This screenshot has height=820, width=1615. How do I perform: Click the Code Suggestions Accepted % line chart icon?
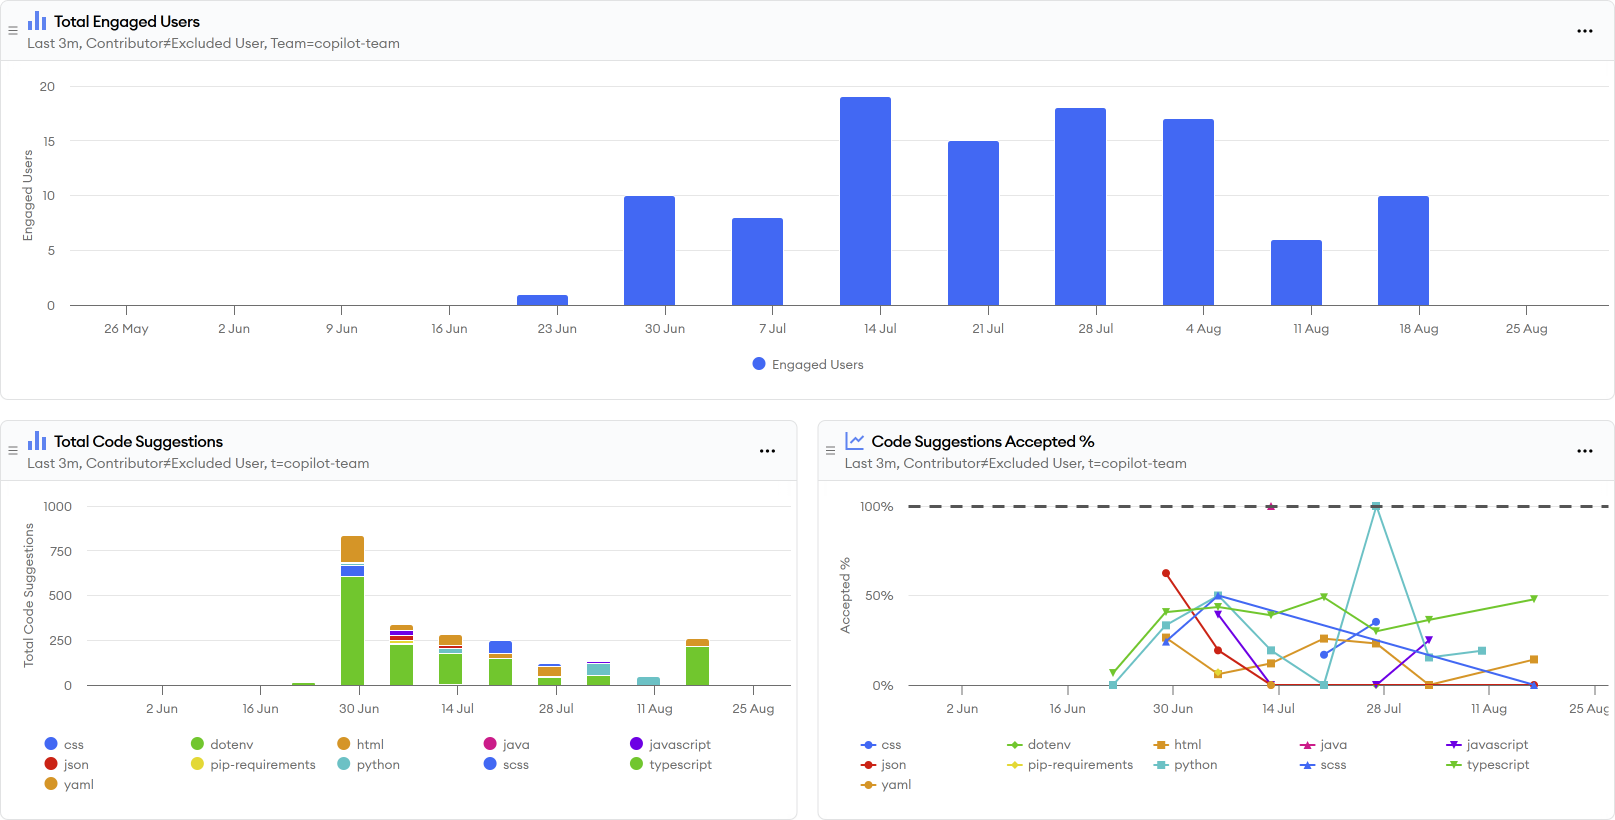(854, 441)
